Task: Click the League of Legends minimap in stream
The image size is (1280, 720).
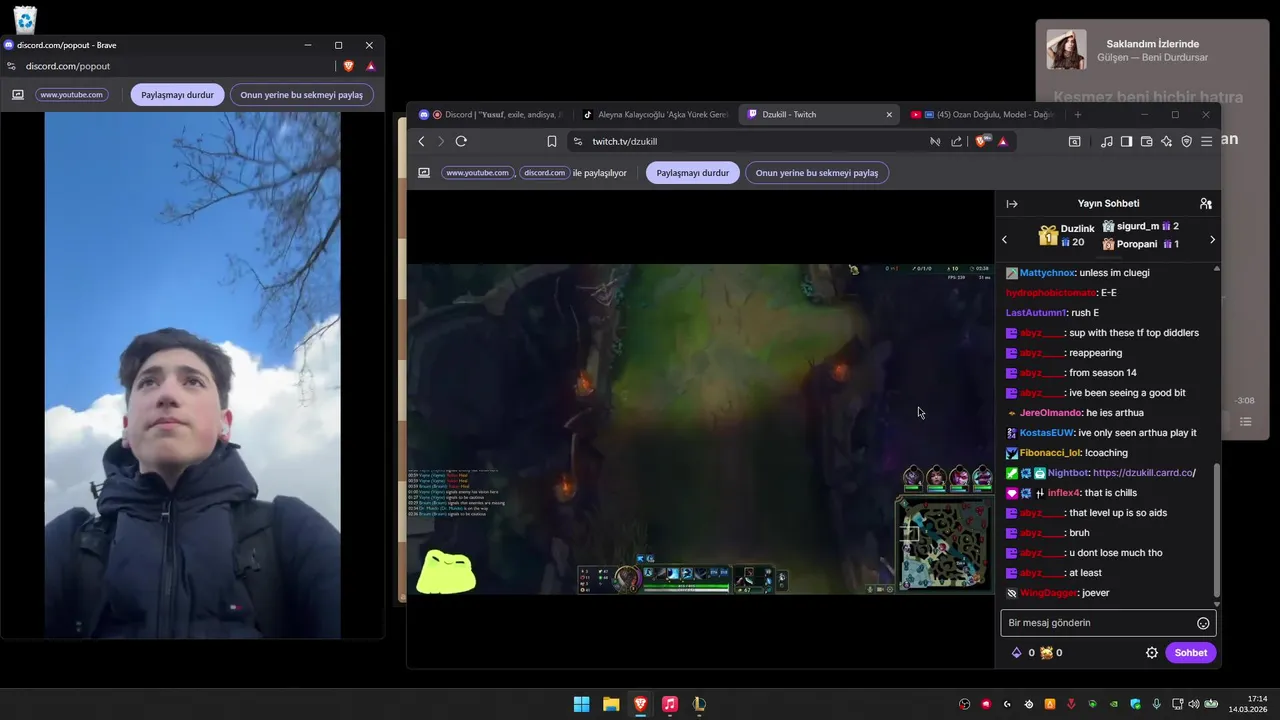Action: (943, 542)
